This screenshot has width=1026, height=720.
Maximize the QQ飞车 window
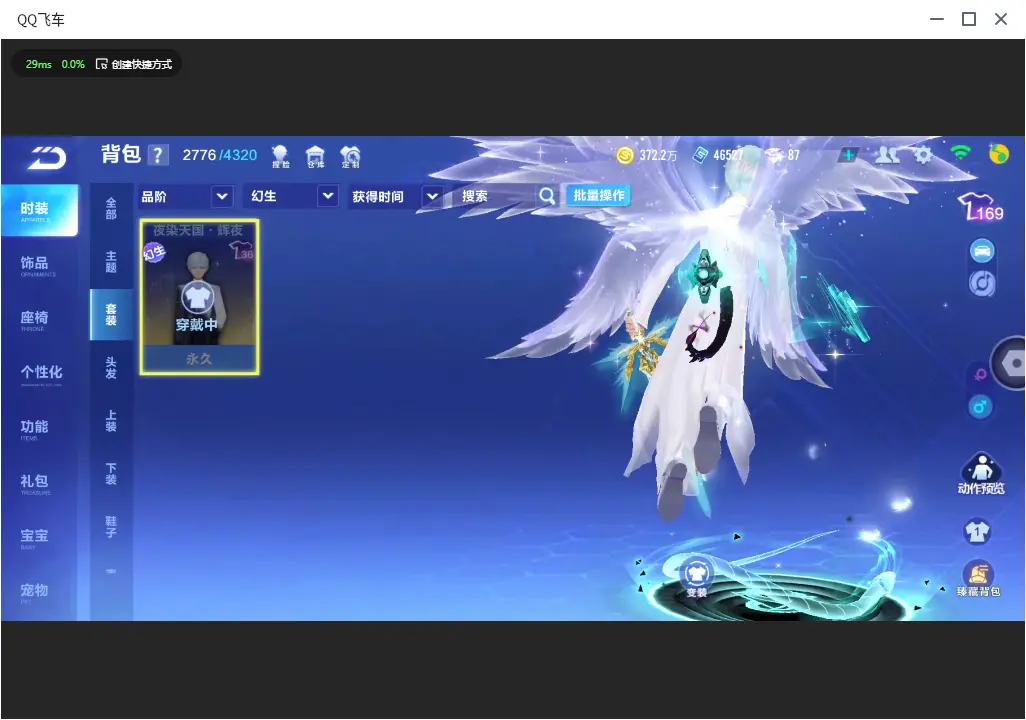[x=969, y=19]
